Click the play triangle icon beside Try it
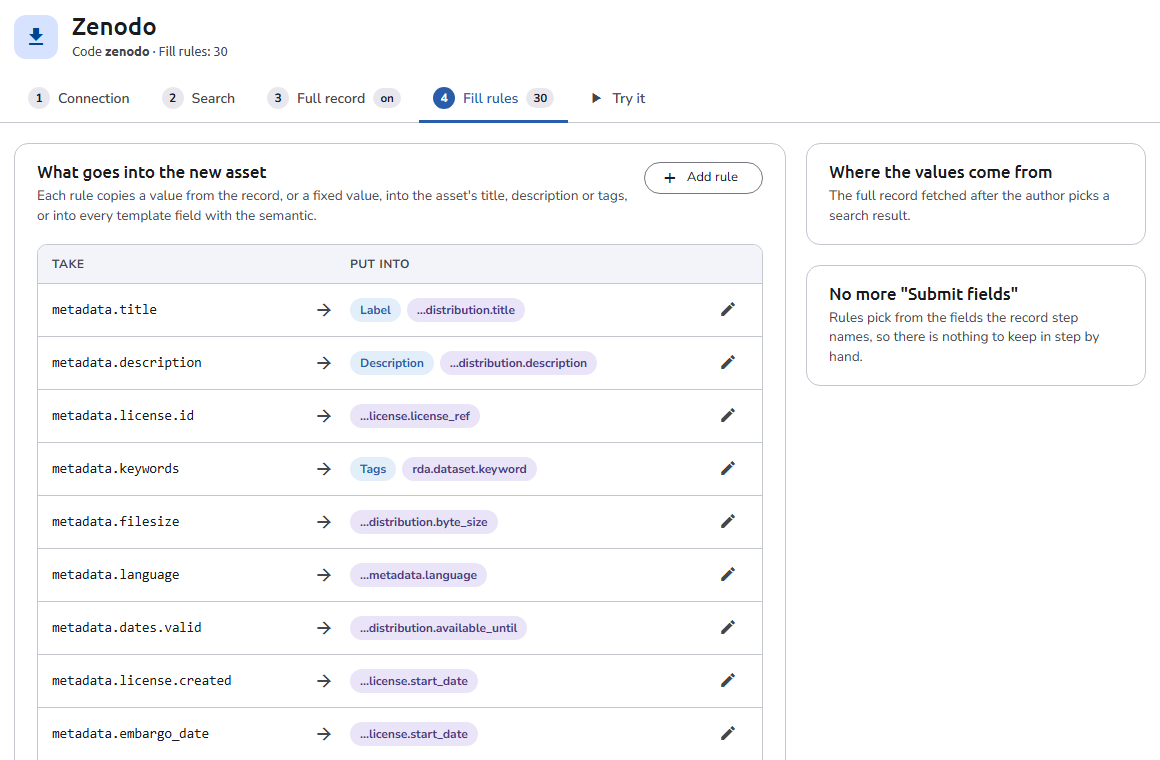This screenshot has height=760, width=1160. tap(596, 98)
